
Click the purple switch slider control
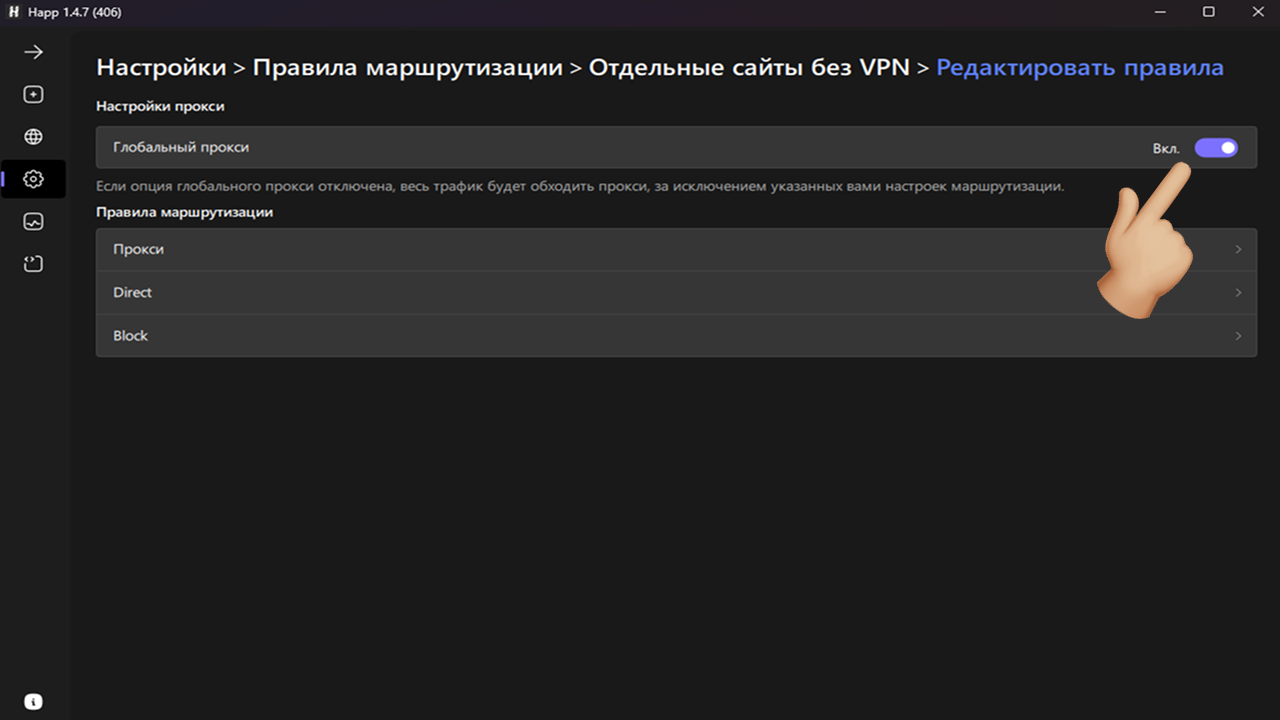tap(1216, 147)
